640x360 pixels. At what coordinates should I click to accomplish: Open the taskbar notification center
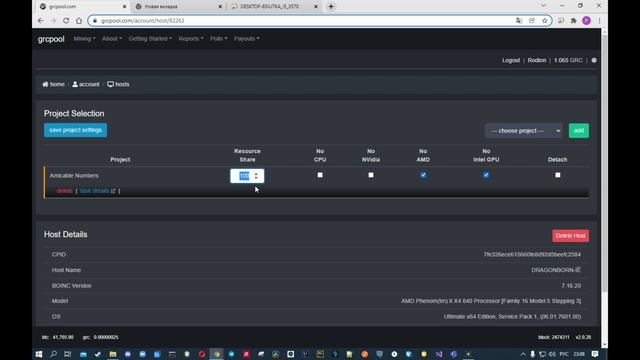[595, 354]
